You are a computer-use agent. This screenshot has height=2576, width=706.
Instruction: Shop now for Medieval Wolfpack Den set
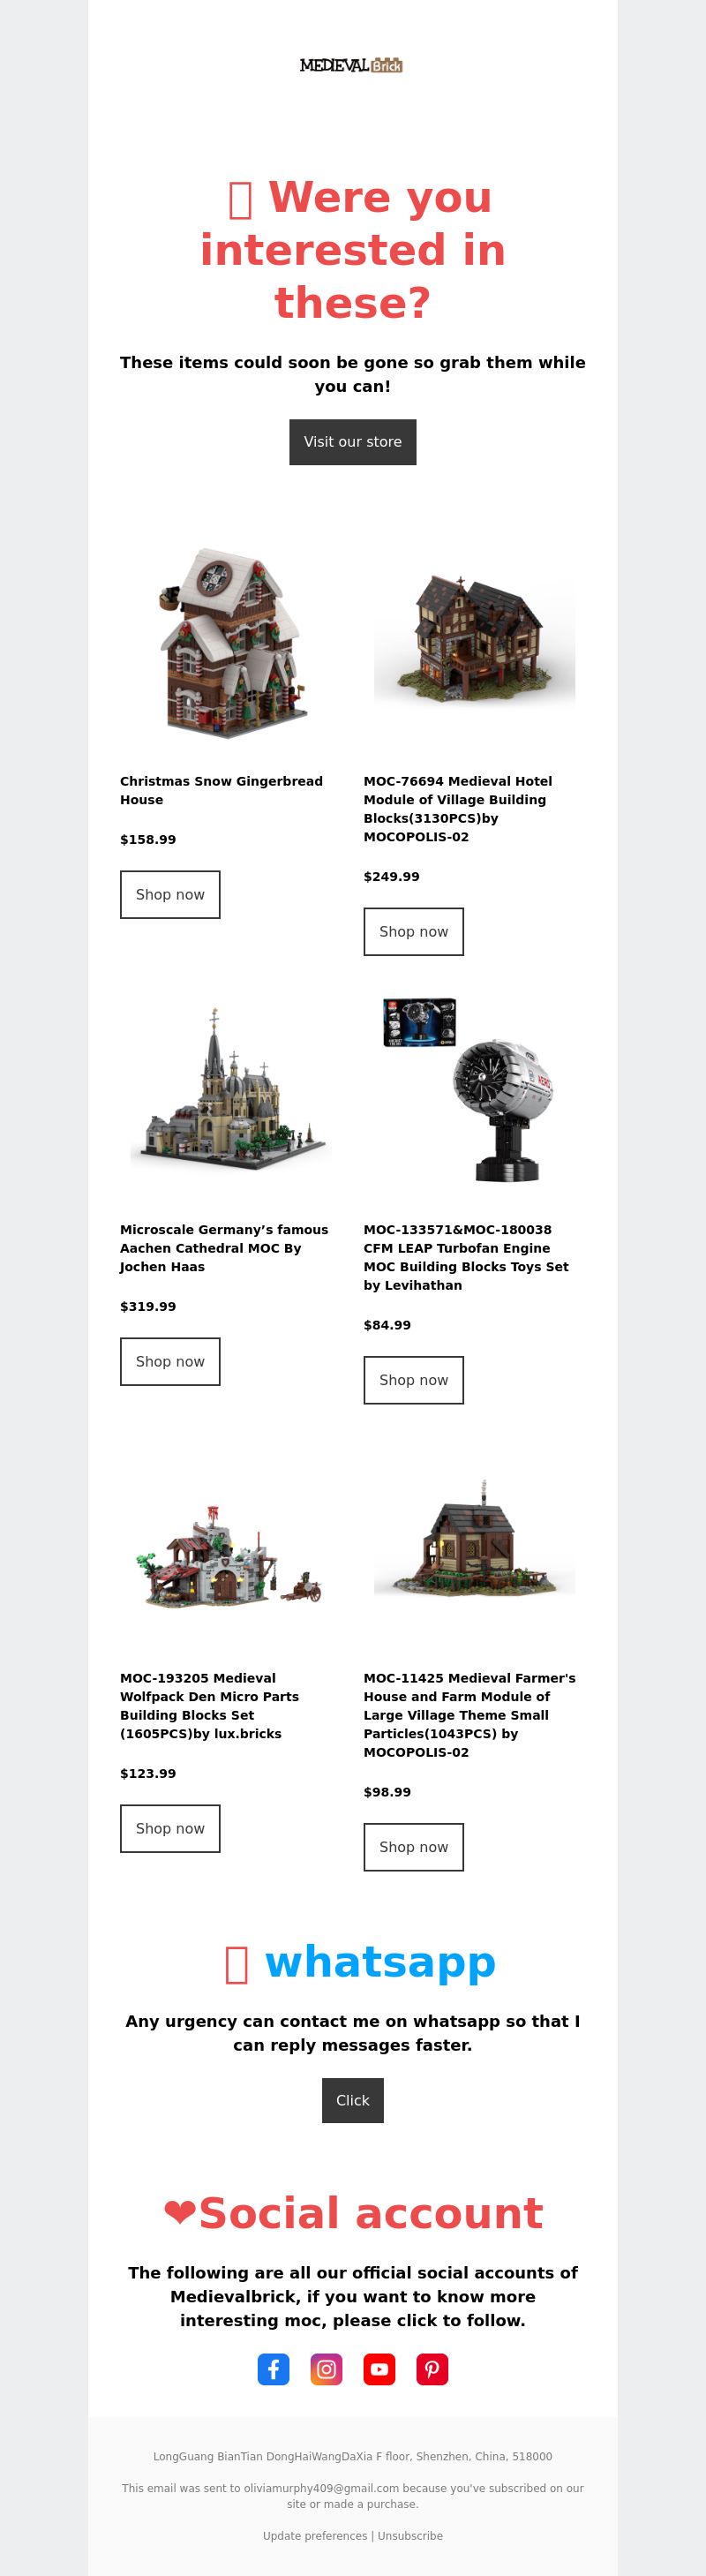170,1829
